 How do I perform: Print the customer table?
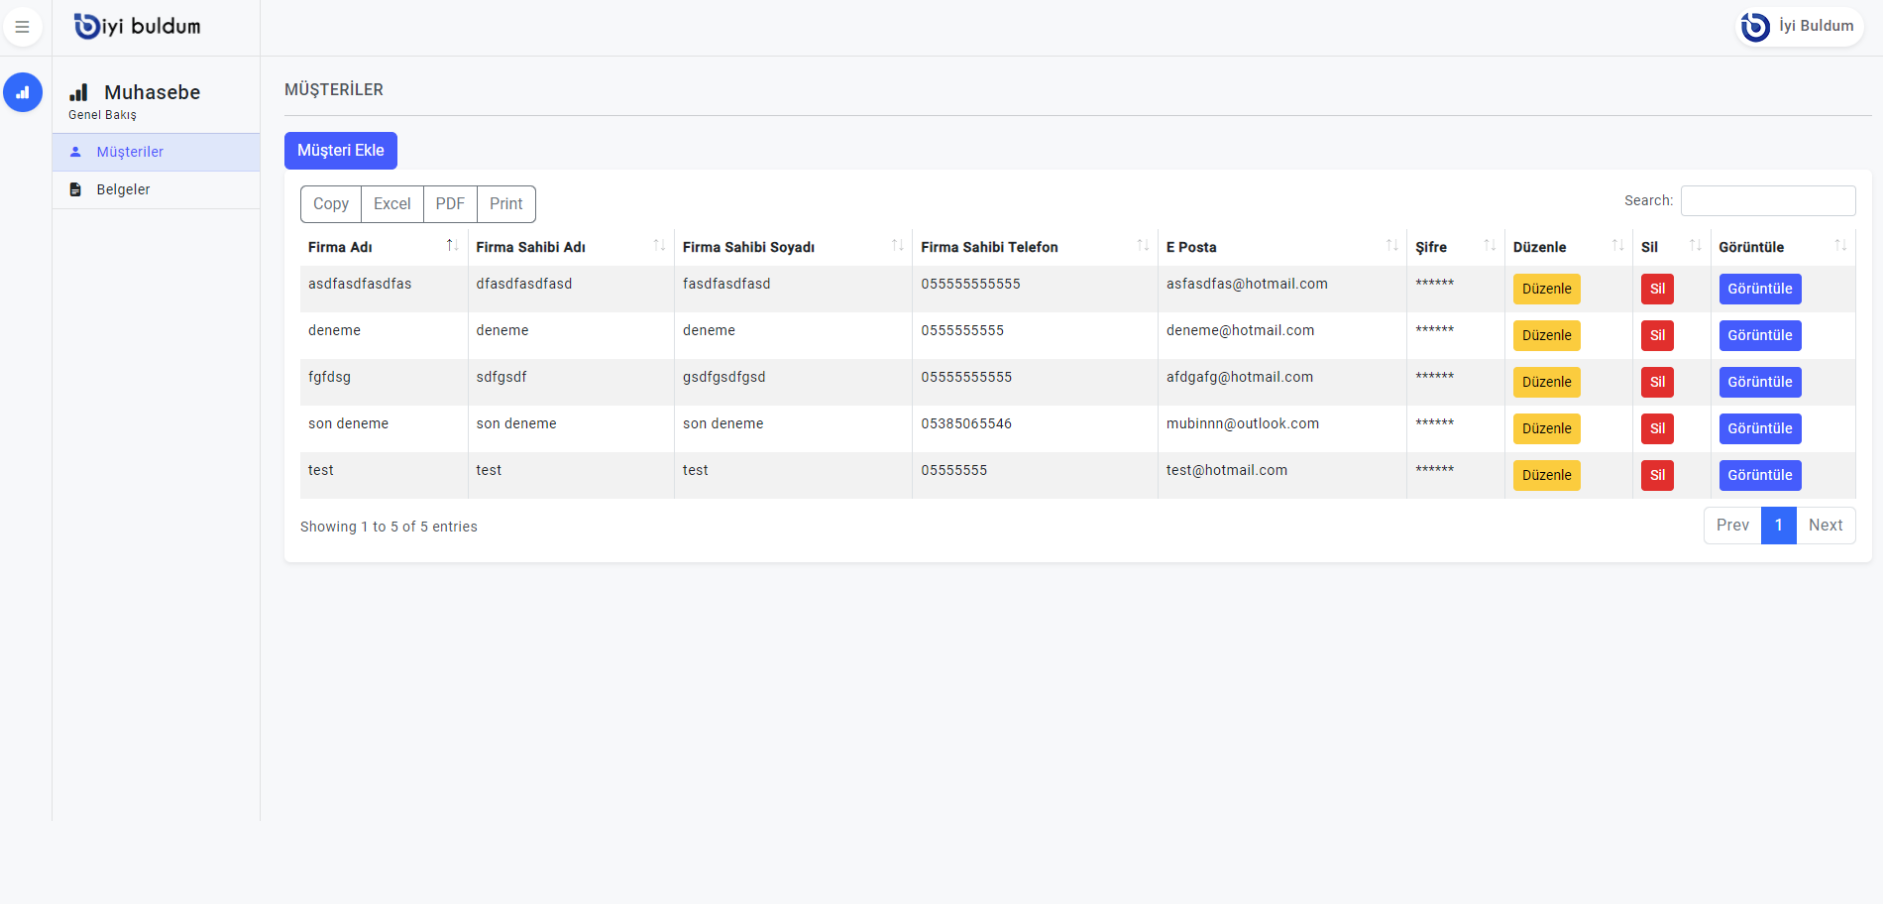506,204
